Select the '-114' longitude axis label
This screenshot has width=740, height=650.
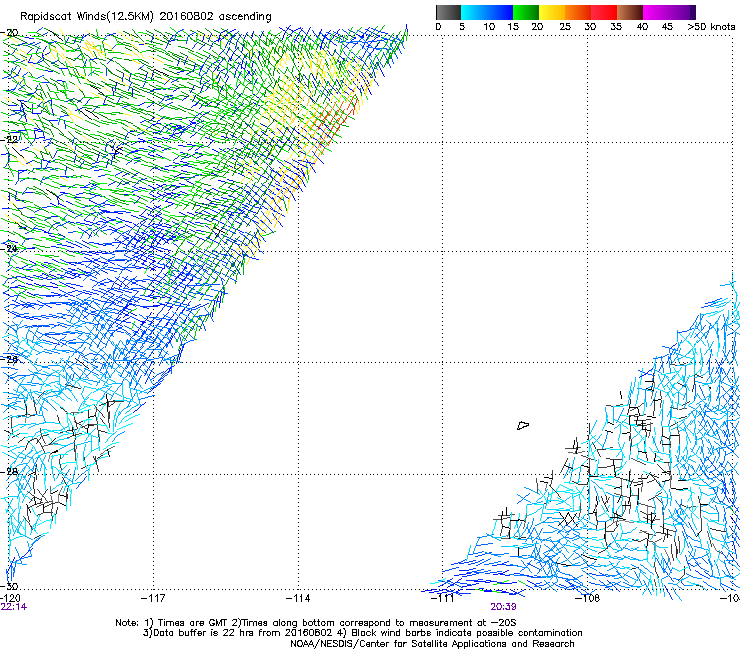(x=298, y=599)
